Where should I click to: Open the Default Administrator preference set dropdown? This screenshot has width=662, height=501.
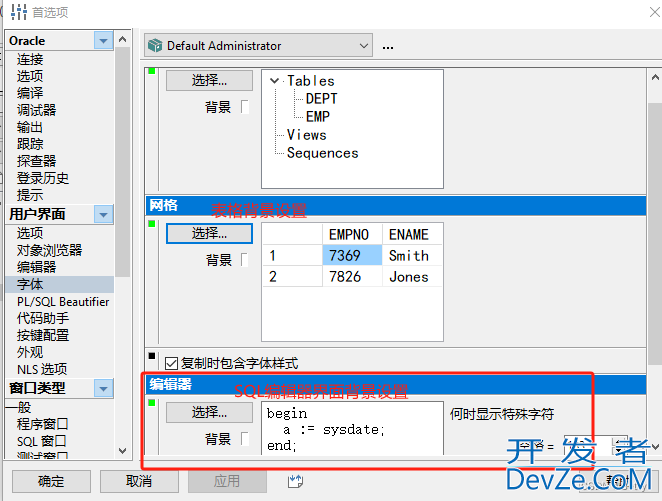coord(258,45)
